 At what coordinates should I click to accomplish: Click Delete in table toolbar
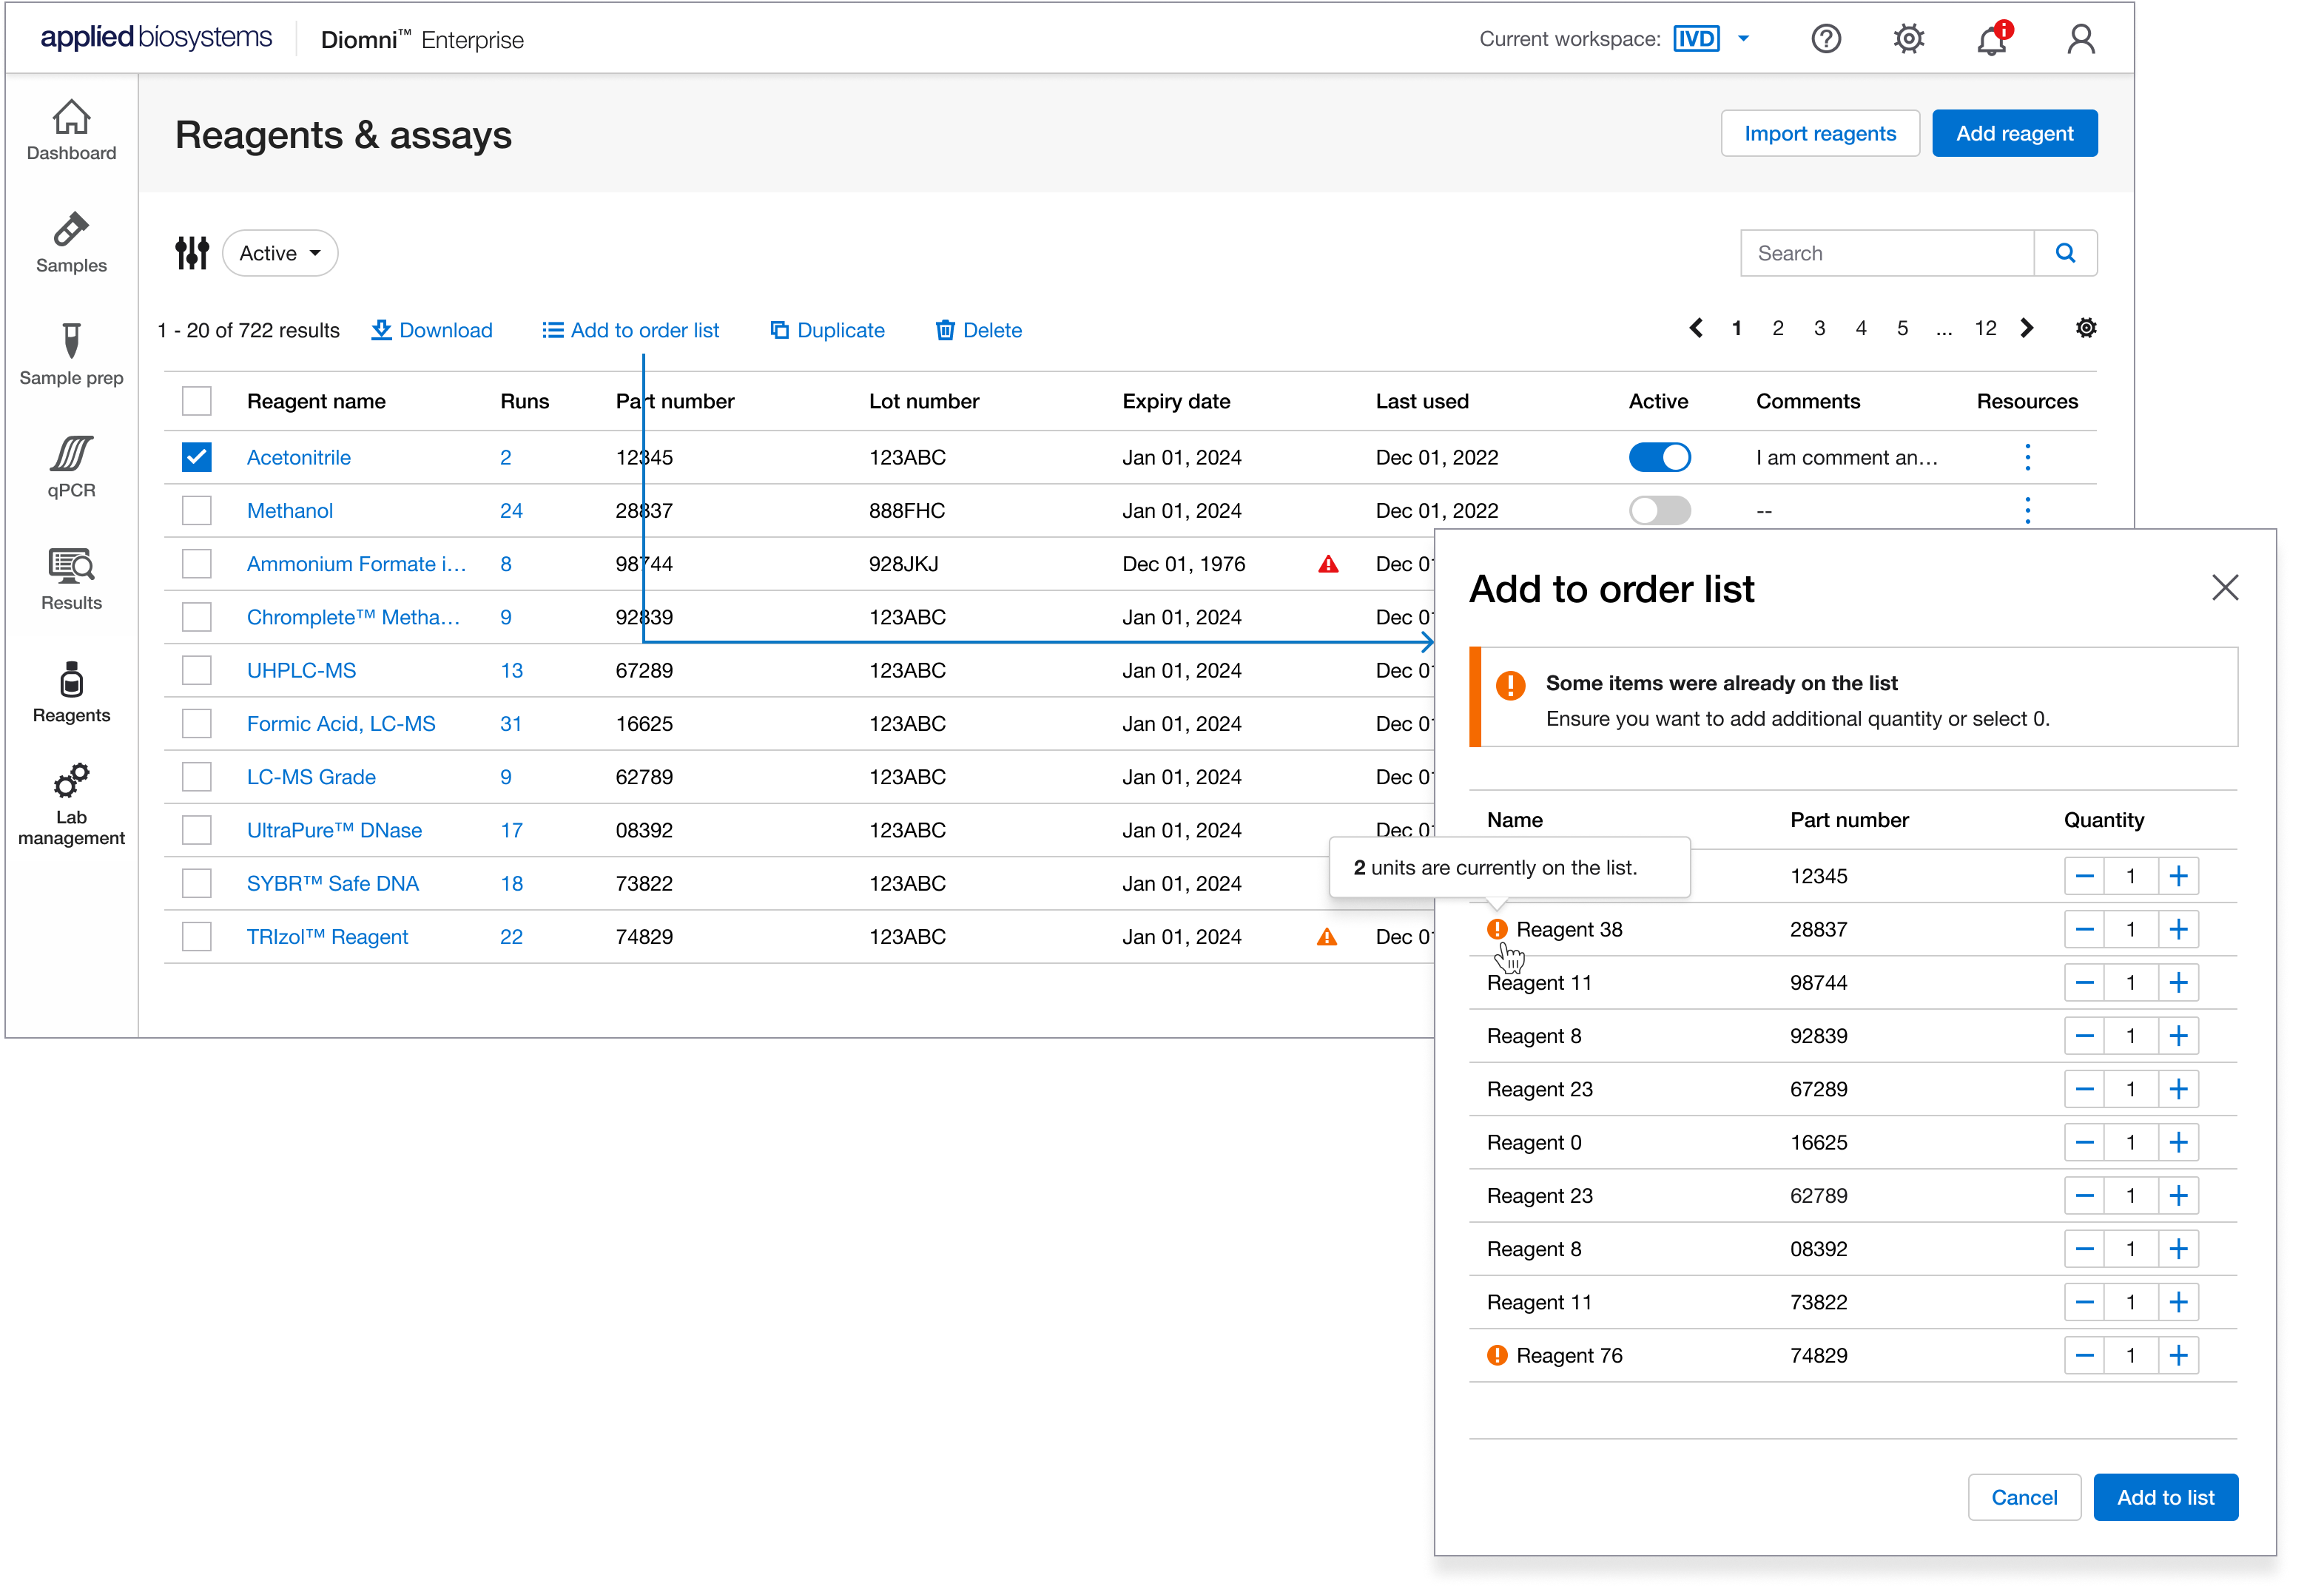coord(978,330)
